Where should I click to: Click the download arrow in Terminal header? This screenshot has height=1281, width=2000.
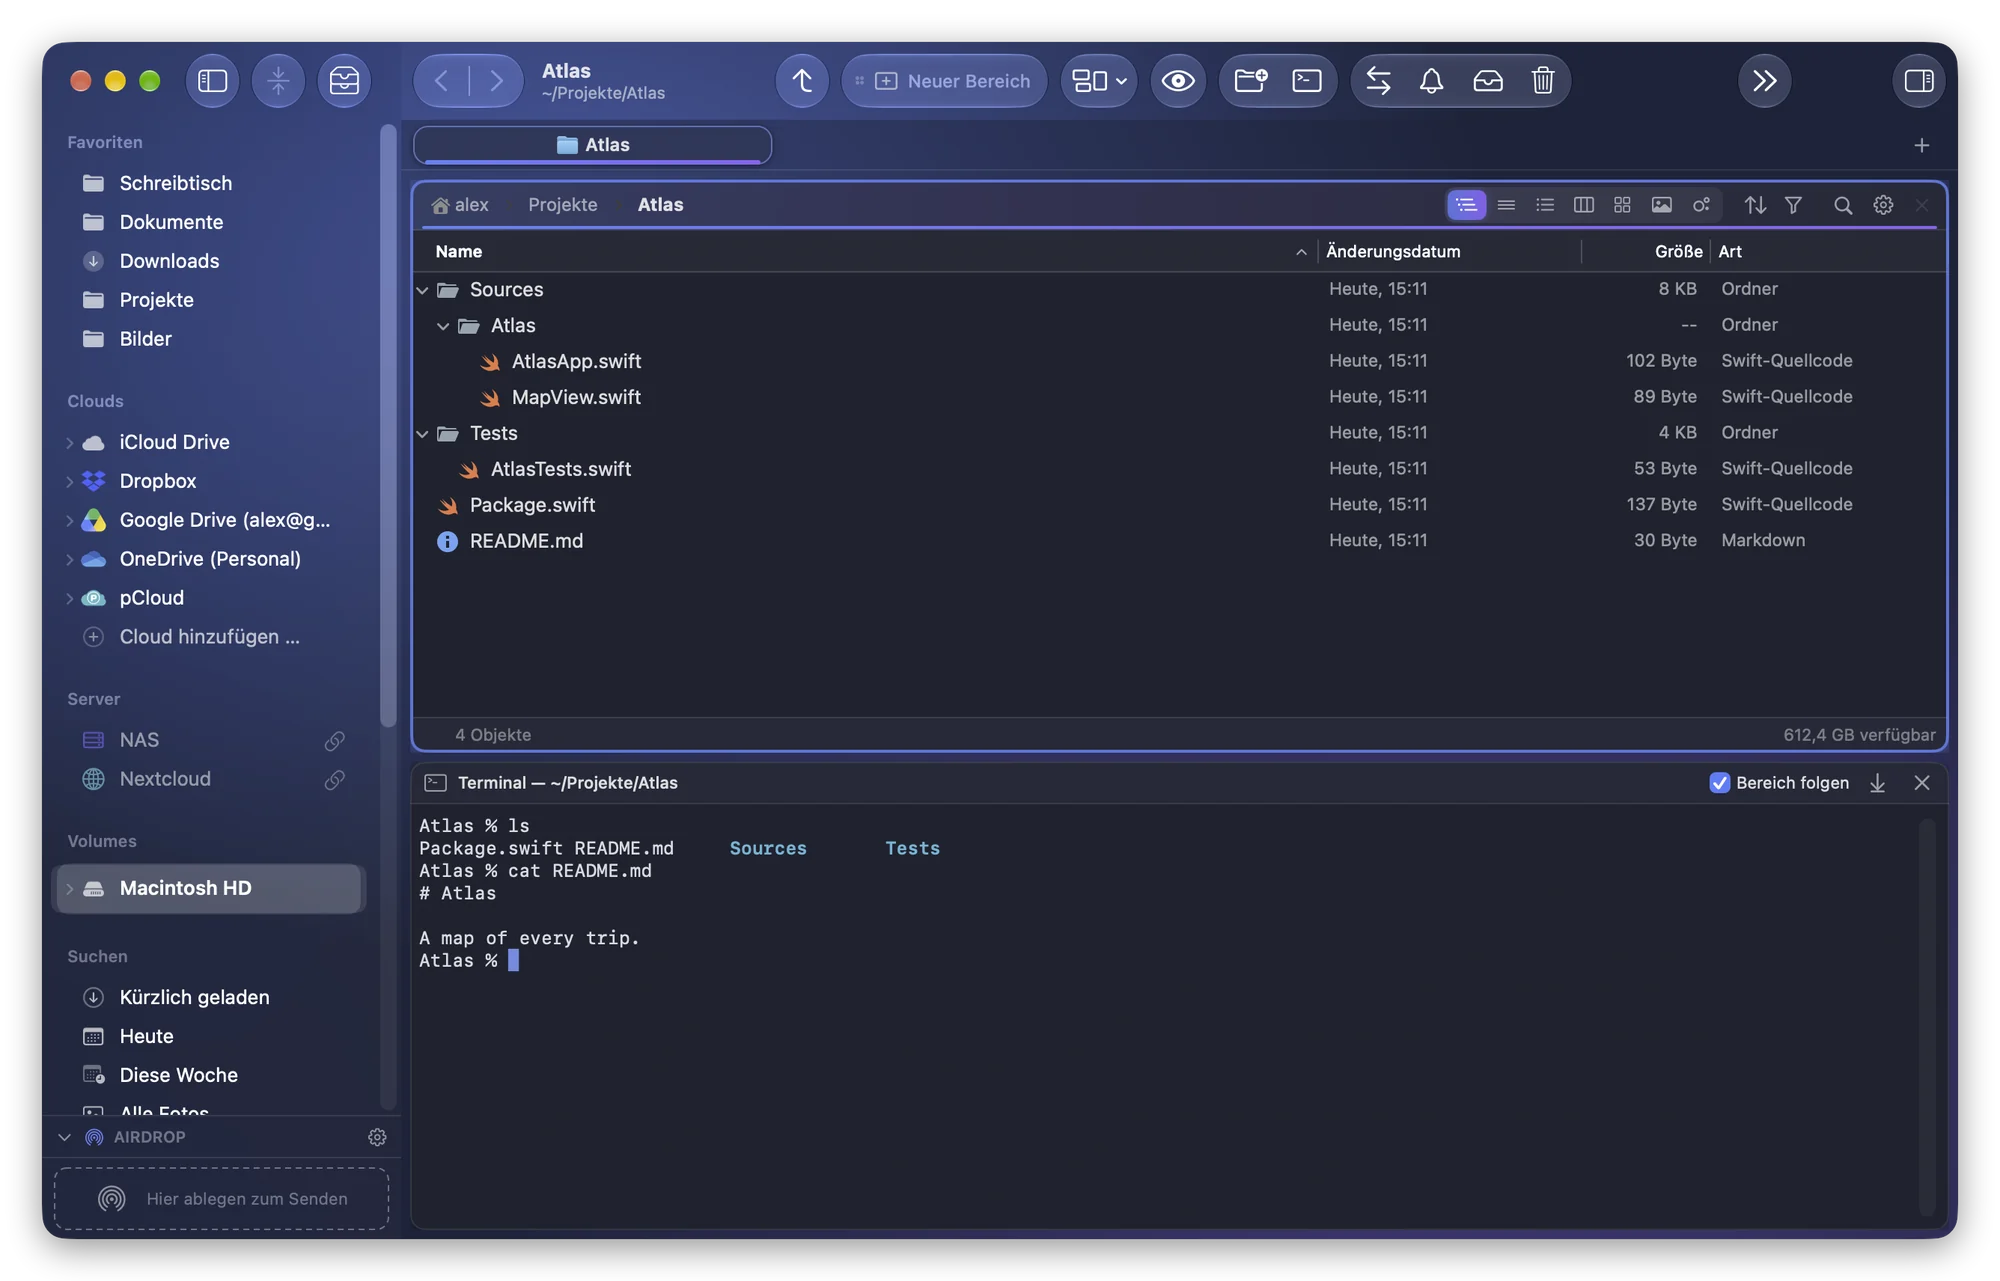1878,783
